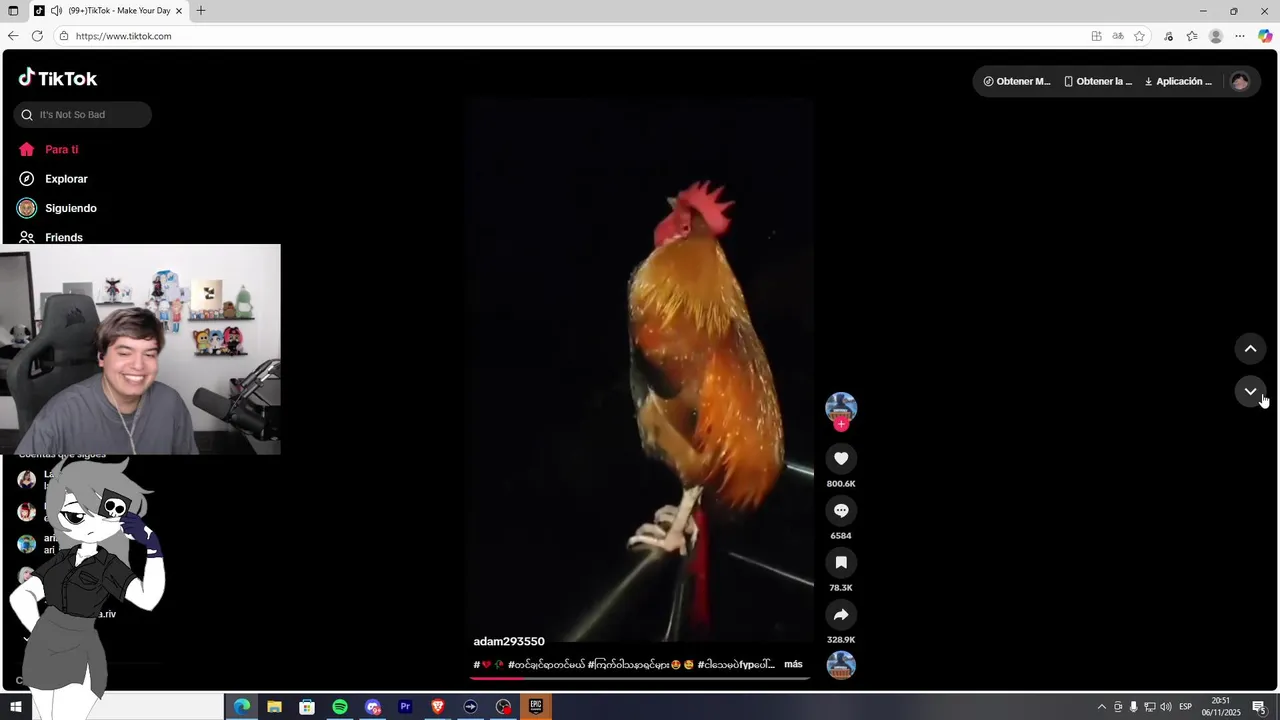
Task: Save video using the bookmark icon
Action: click(841, 562)
